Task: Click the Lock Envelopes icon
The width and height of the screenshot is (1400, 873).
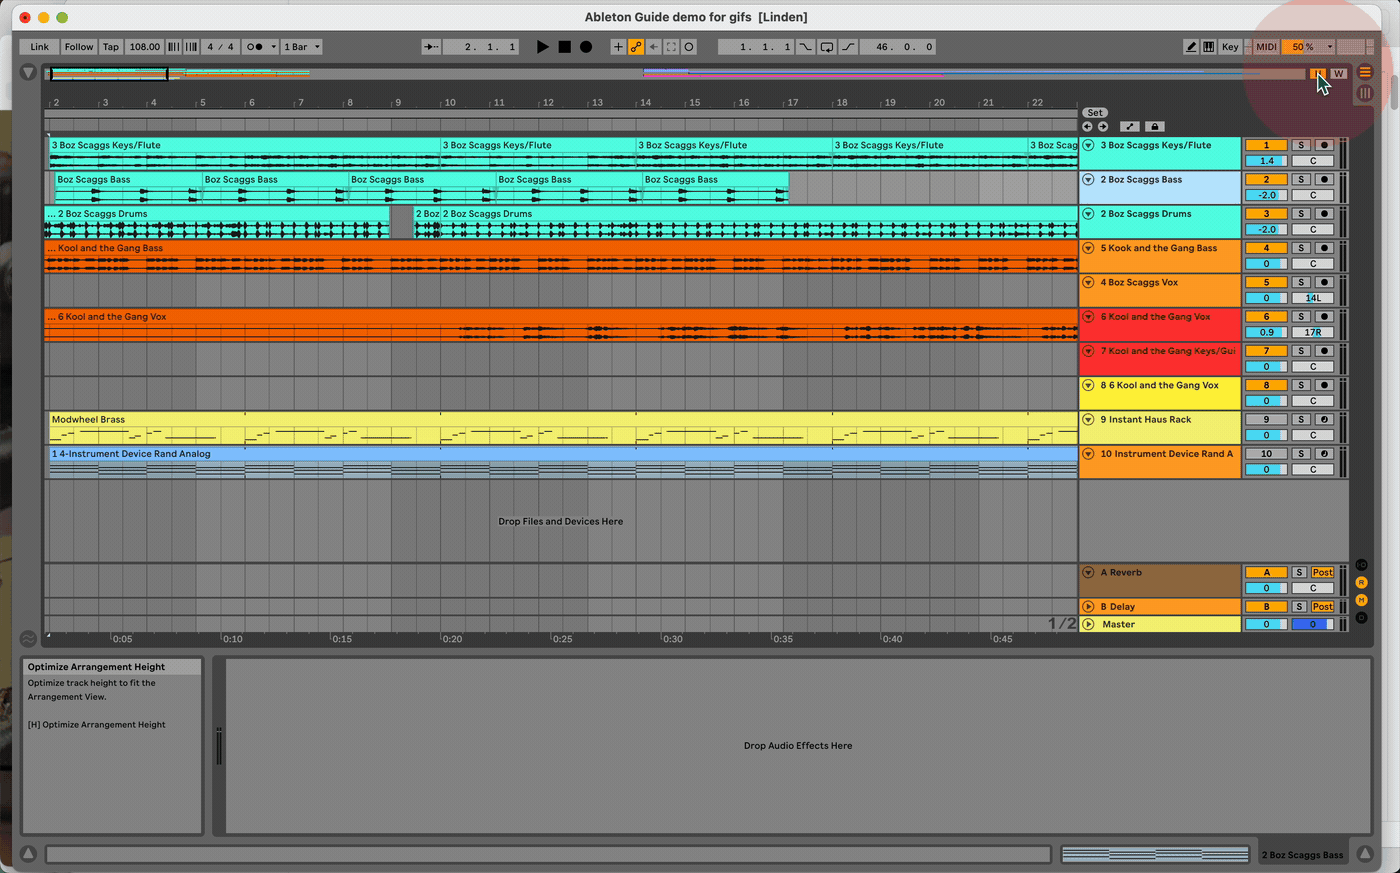Action: pos(1154,127)
